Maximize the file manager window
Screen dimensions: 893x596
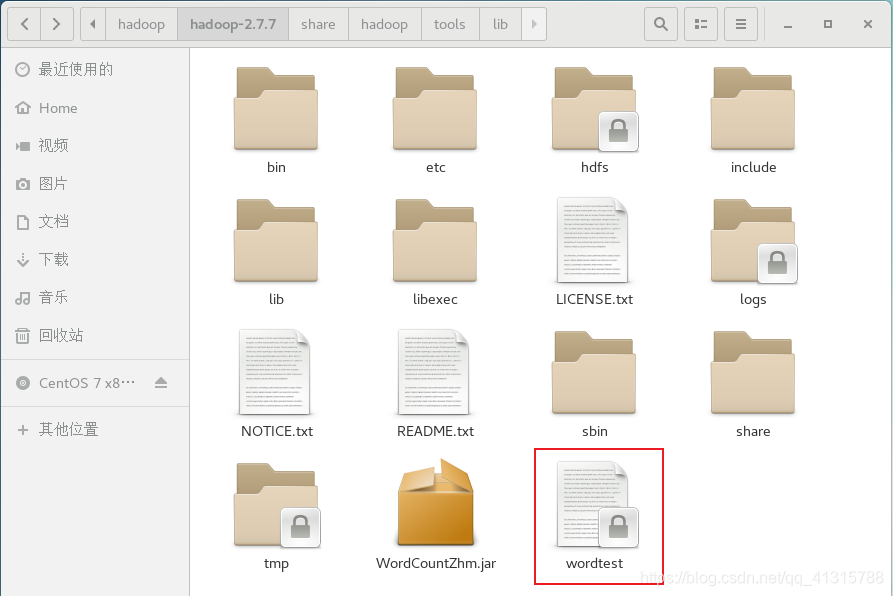[x=828, y=24]
